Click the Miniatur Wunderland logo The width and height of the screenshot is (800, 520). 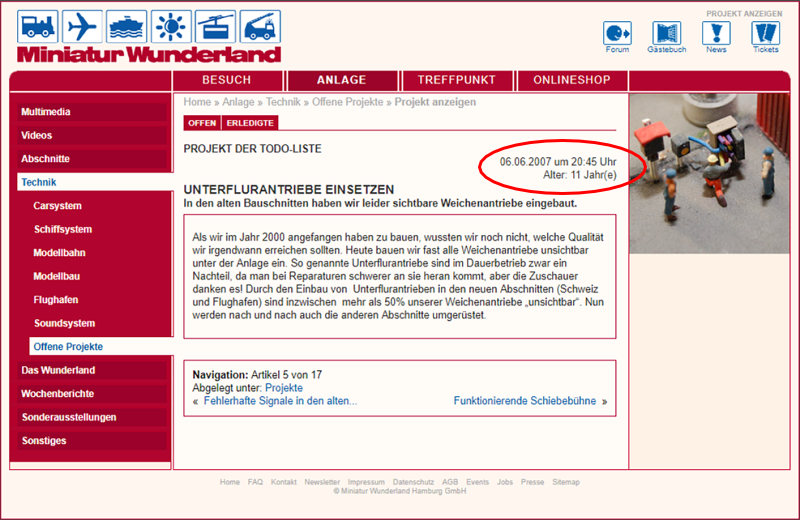point(149,55)
